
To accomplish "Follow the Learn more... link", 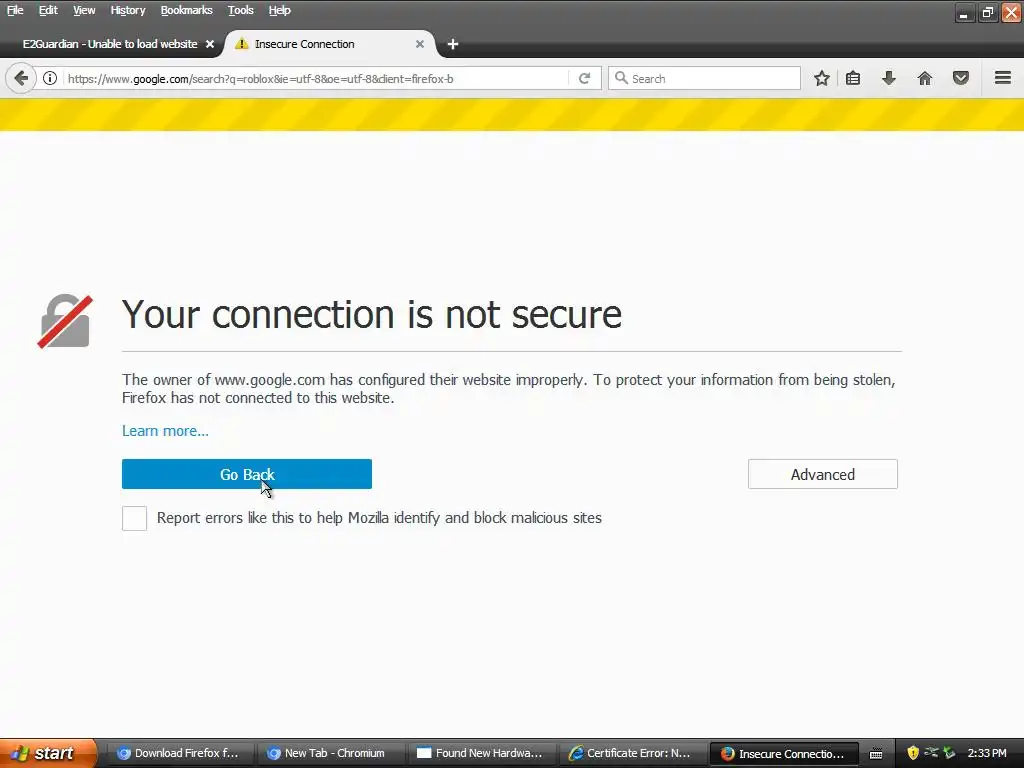I will point(165,431).
